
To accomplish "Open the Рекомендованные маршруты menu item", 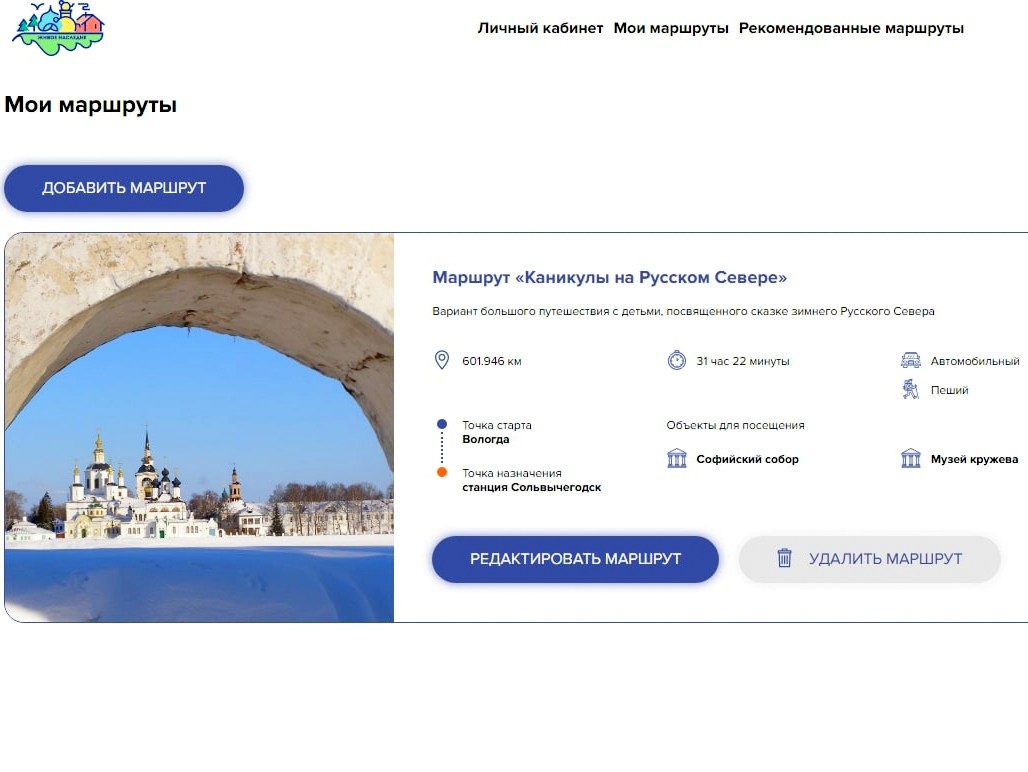I will point(851,28).
